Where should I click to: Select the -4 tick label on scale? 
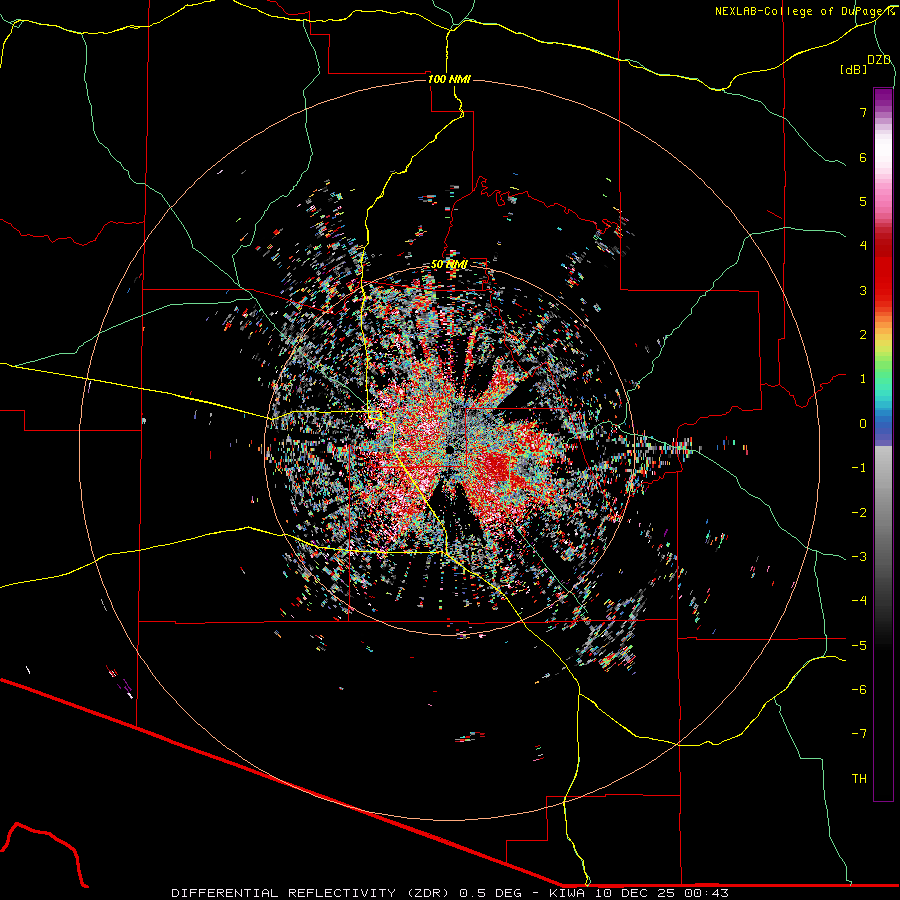pyautogui.click(x=859, y=601)
